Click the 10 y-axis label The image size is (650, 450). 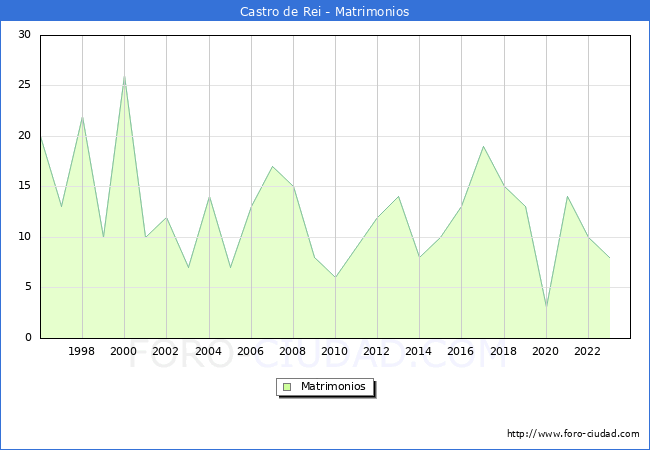coord(24,237)
